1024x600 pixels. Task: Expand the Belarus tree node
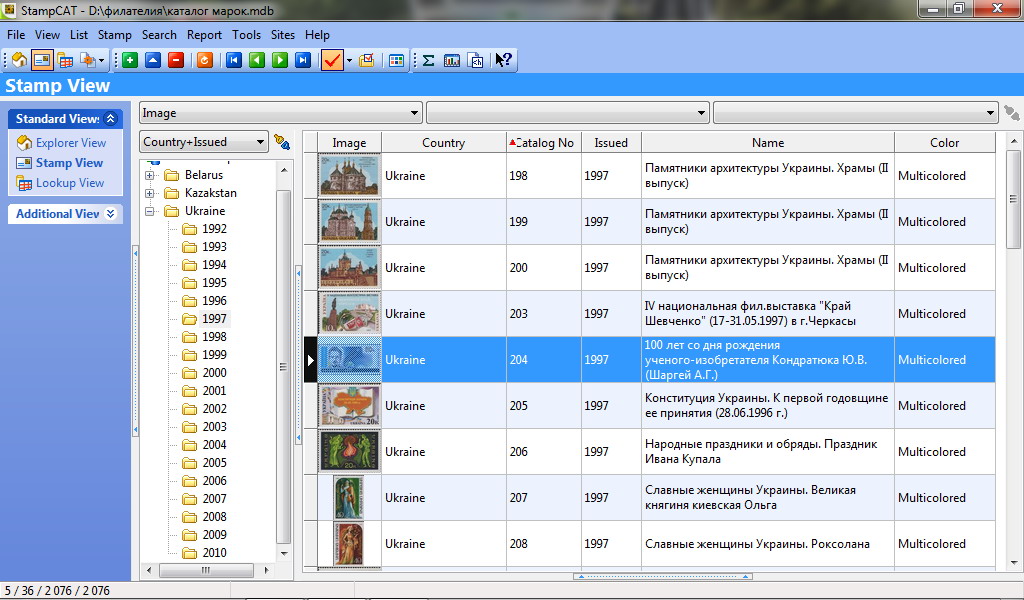[x=150, y=175]
